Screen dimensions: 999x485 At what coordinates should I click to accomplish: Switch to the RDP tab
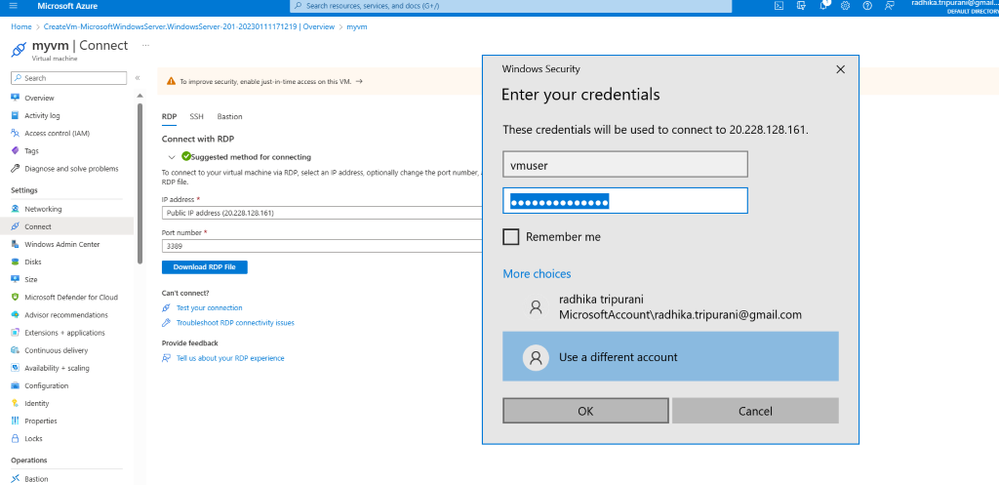(x=169, y=117)
